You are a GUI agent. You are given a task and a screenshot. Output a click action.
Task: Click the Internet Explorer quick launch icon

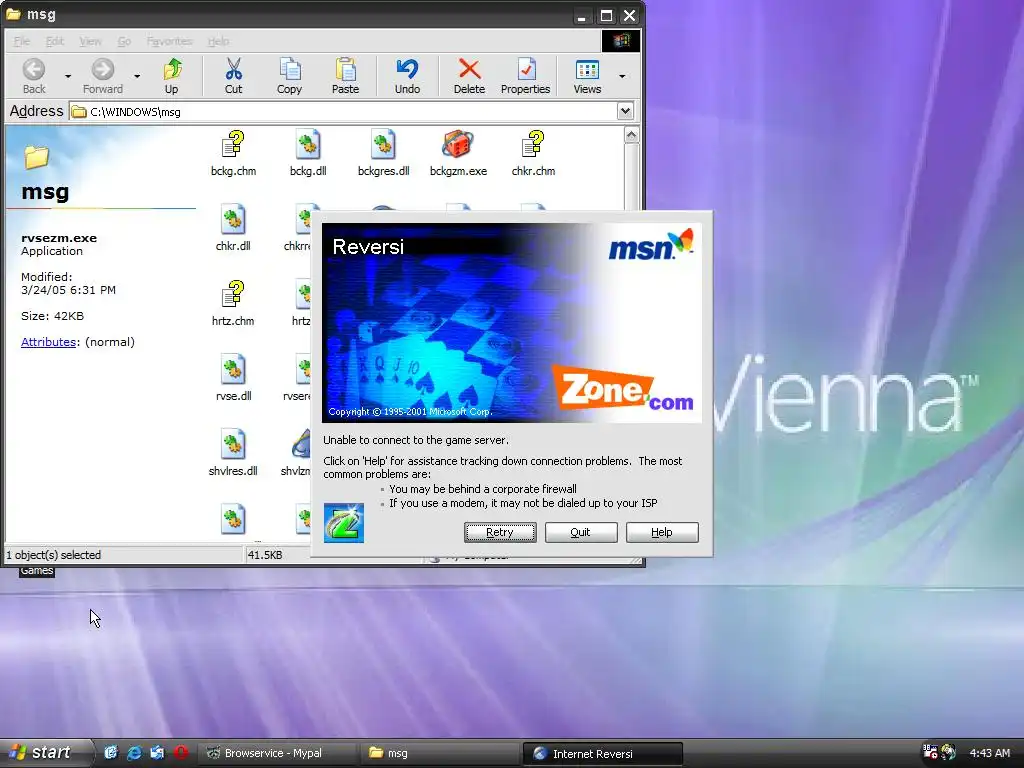(134, 753)
